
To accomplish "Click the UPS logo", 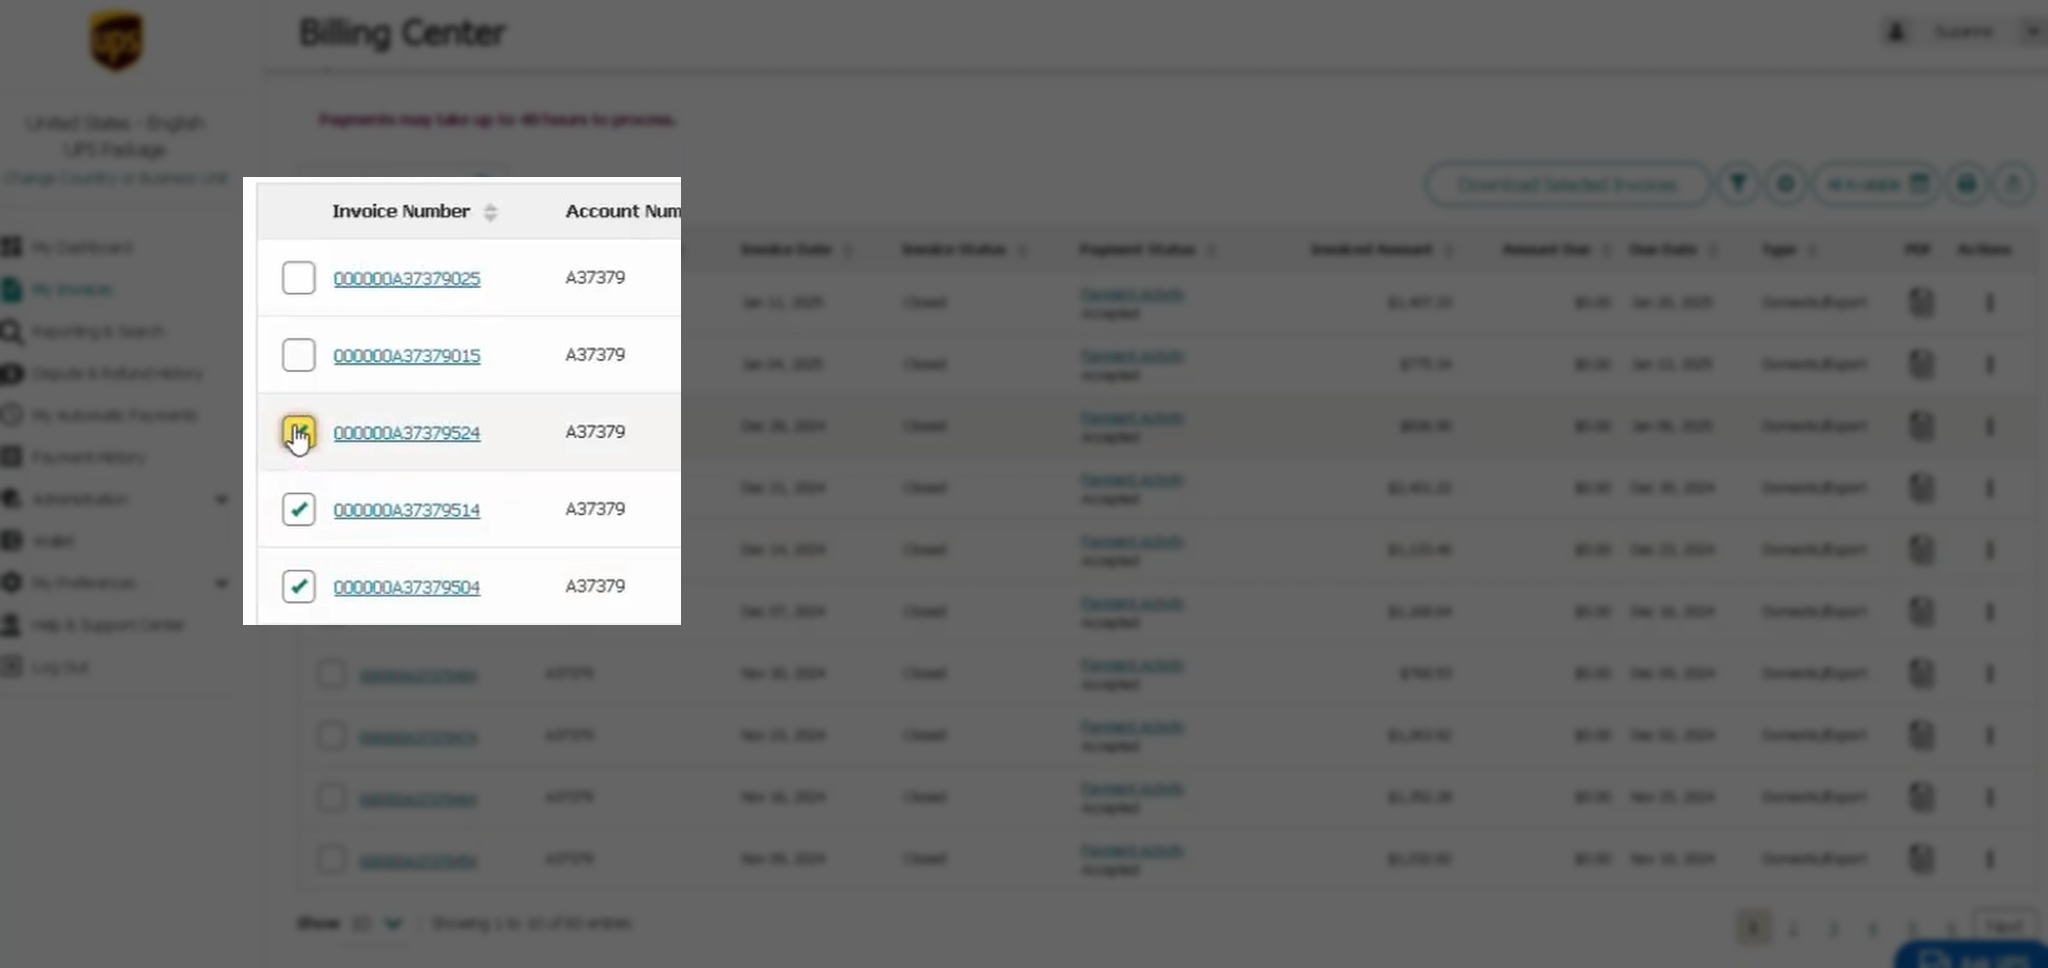I will click(x=117, y=41).
